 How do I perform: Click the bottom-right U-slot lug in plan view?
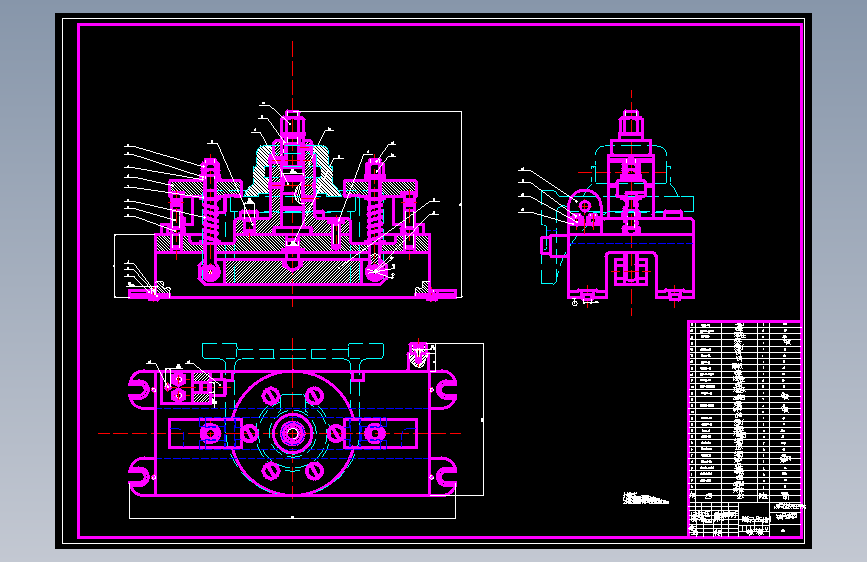tap(443, 476)
